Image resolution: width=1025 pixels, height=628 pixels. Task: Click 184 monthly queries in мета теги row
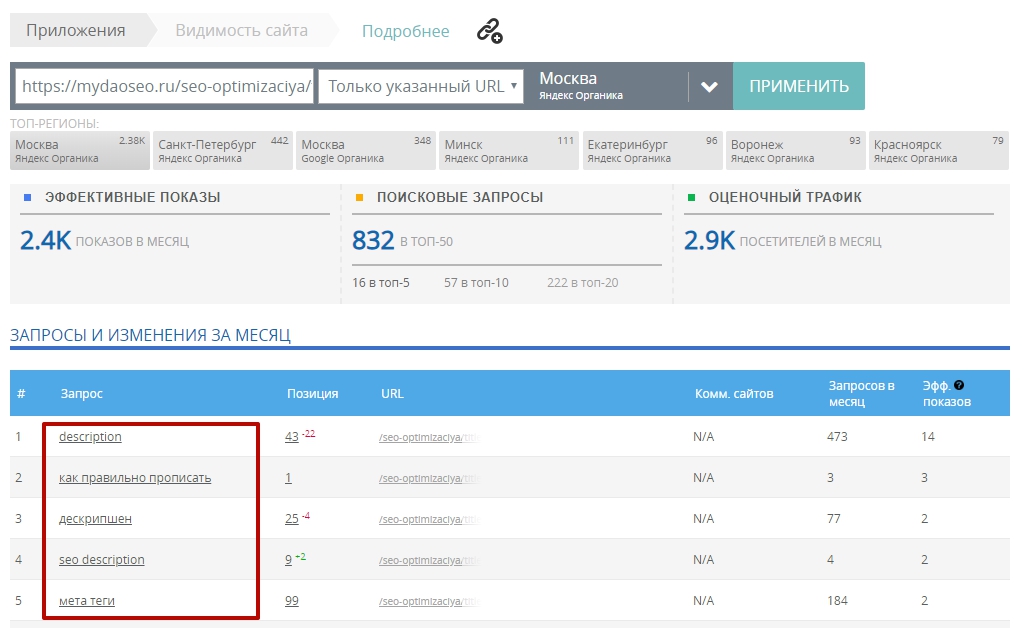click(837, 601)
